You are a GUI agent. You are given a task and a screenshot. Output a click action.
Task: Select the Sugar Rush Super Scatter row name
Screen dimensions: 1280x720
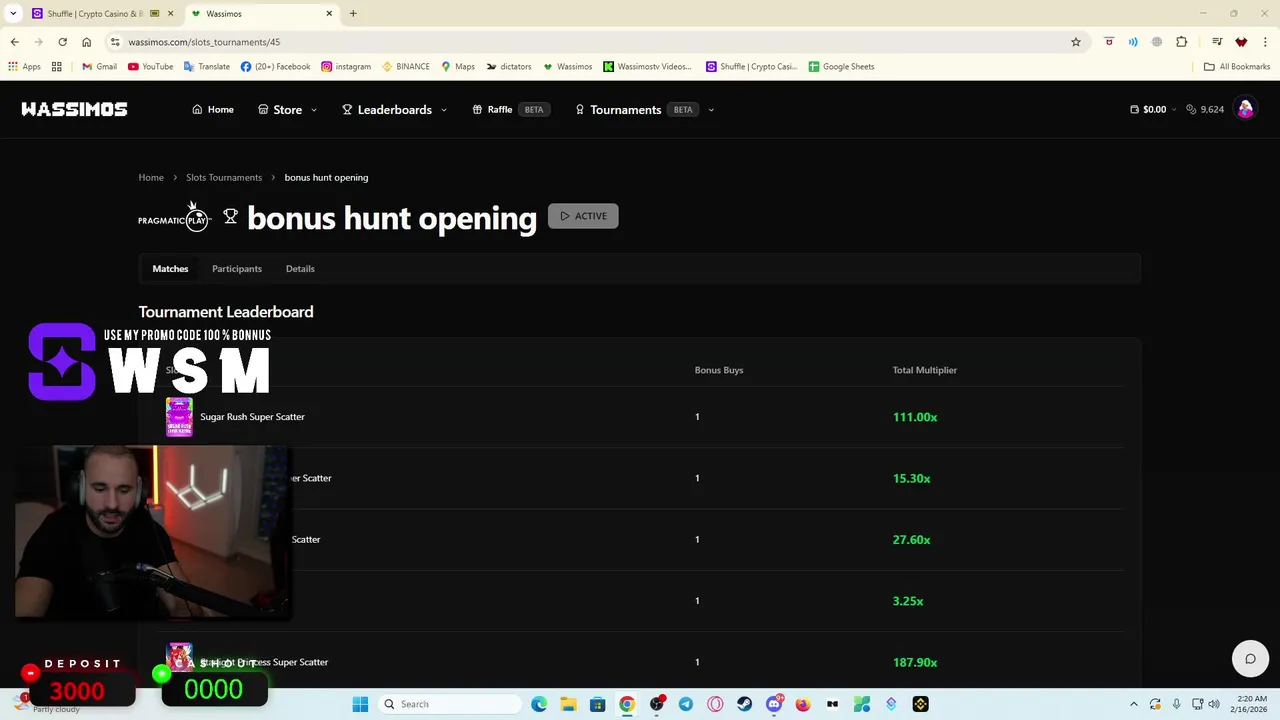click(252, 417)
